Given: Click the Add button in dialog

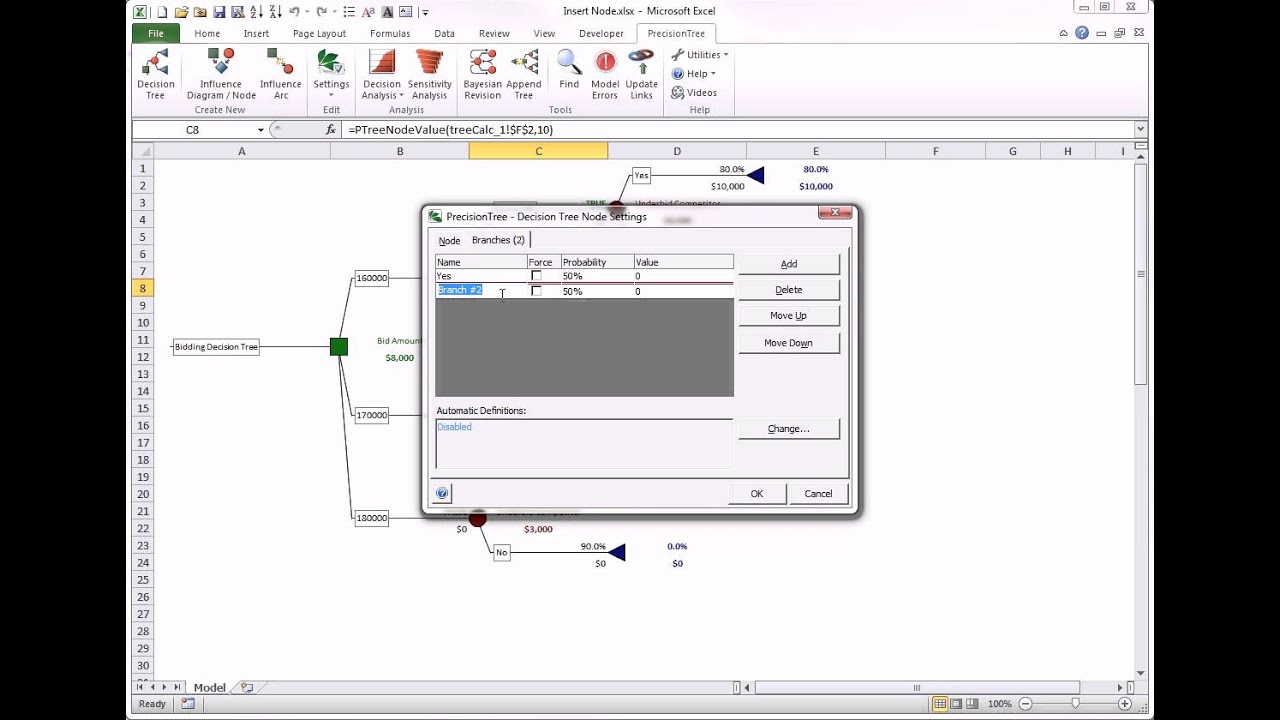Looking at the screenshot, I should pyautogui.click(x=789, y=264).
